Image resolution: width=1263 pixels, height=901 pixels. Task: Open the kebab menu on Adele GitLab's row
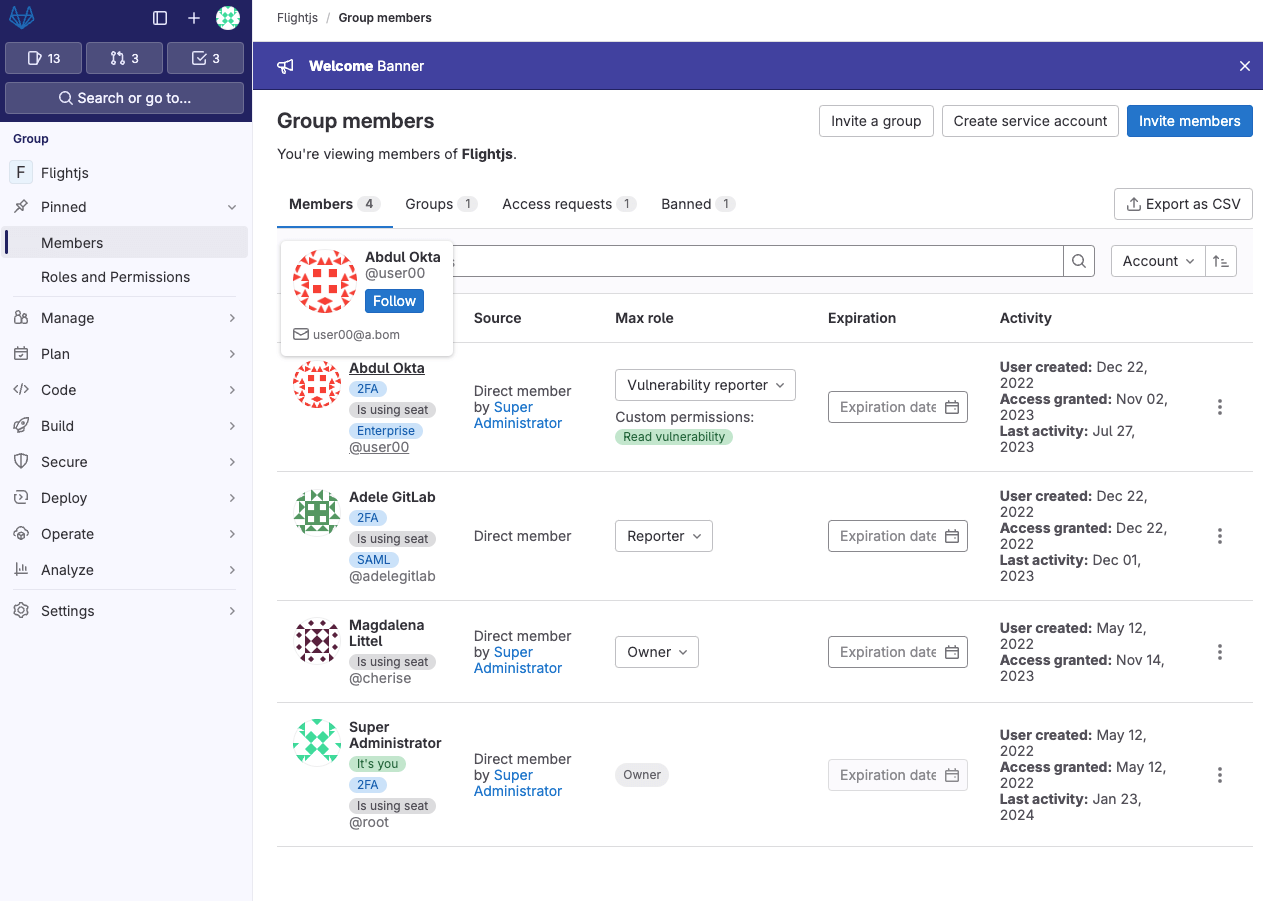(1220, 536)
